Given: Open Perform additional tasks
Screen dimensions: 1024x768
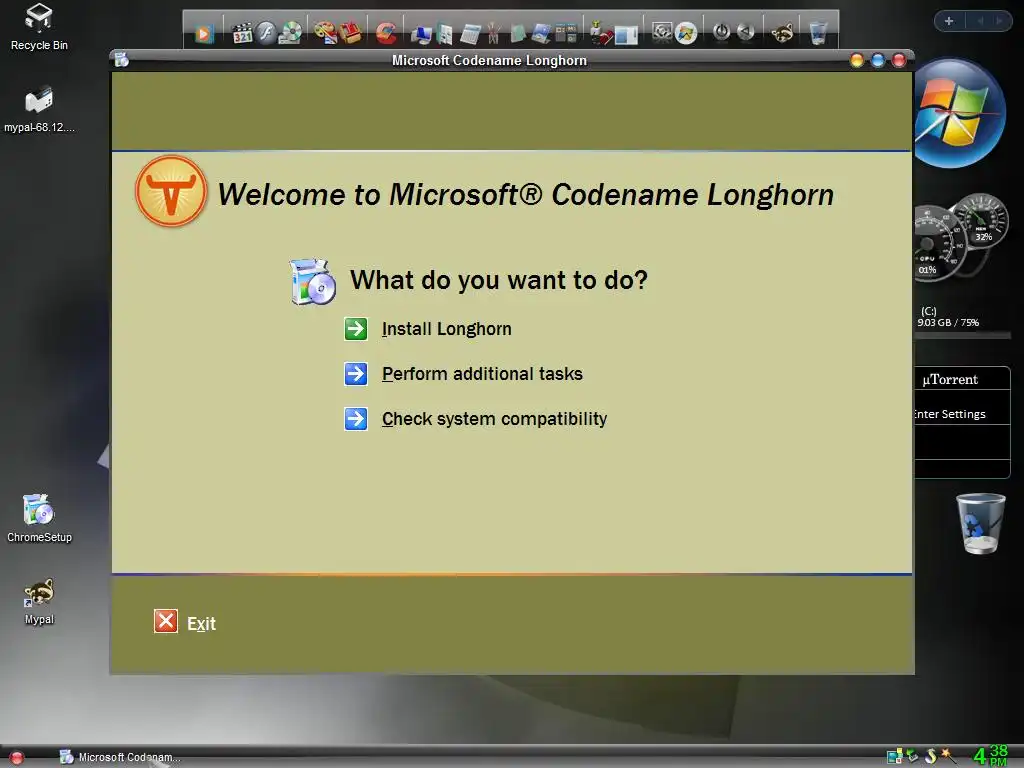Looking at the screenshot, I should [482, 374].
